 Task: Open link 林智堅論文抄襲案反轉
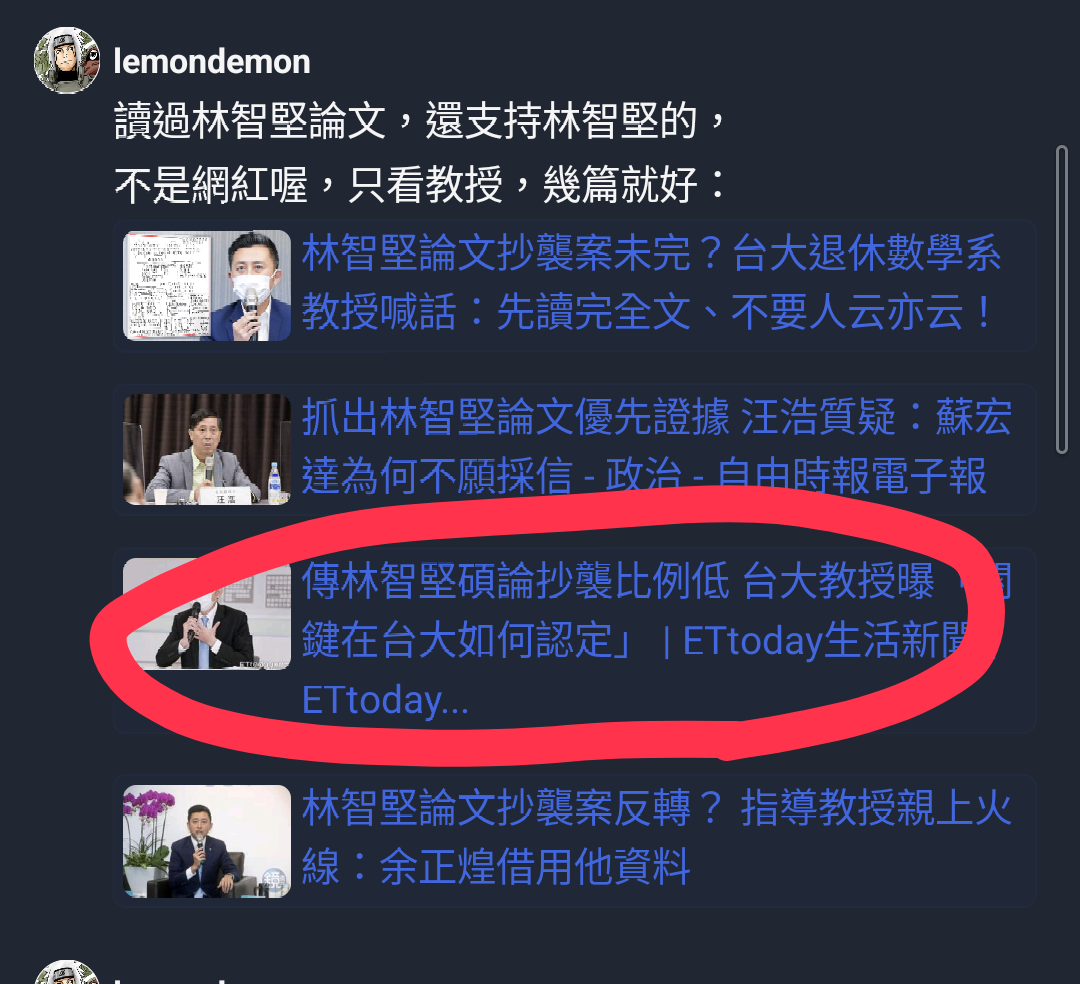(656, 837)
